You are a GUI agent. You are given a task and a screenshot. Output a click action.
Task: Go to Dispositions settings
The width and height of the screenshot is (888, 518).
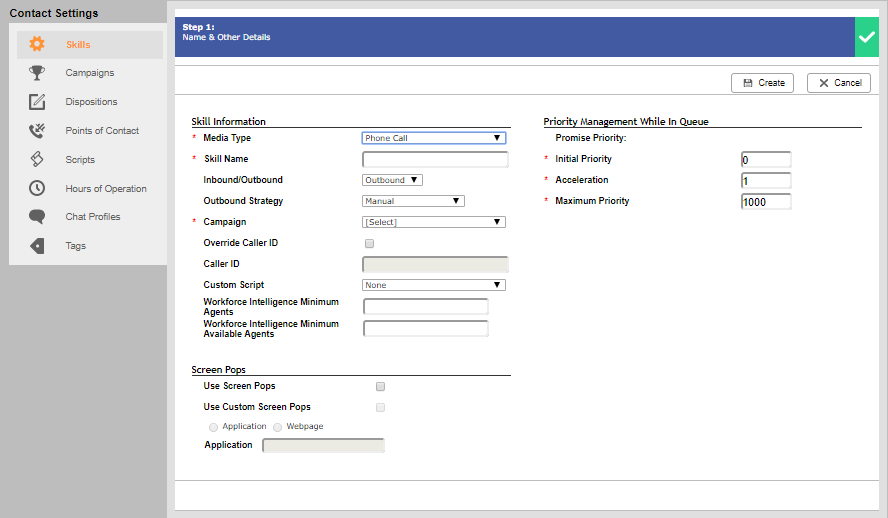pyautogui.click(x=90, y=102)
